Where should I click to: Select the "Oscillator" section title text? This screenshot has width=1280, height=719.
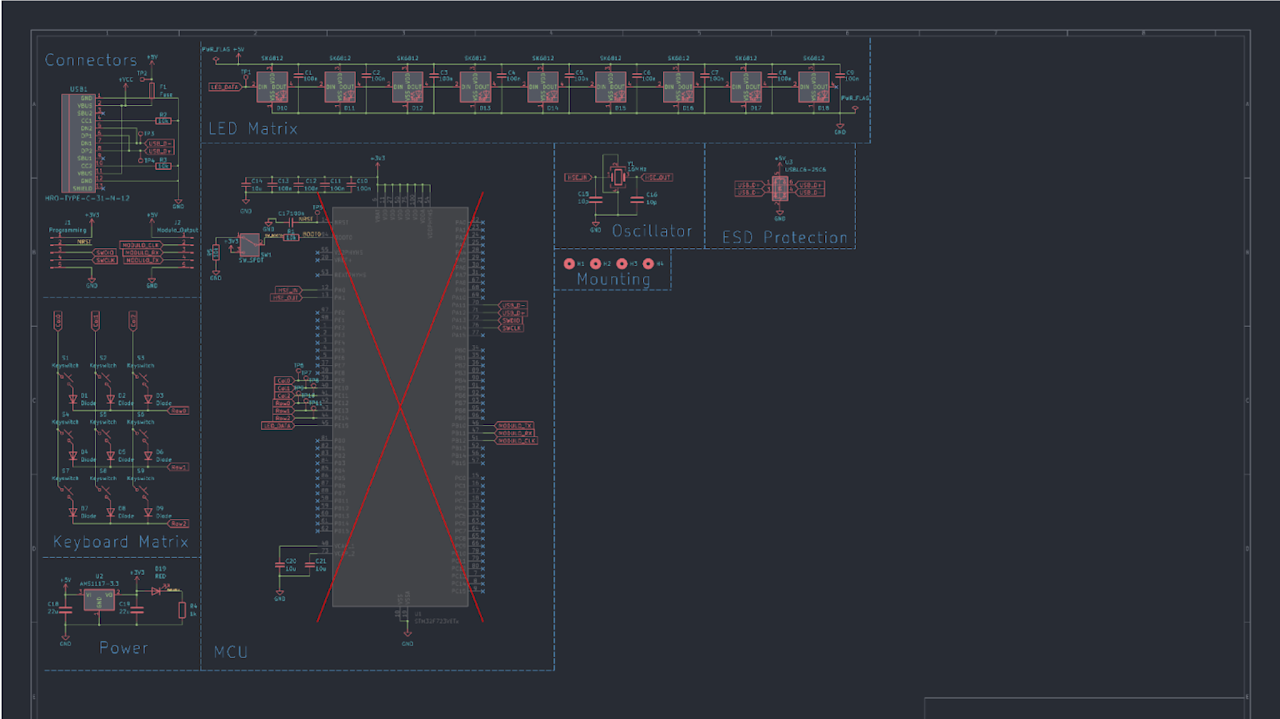point(652,231)
